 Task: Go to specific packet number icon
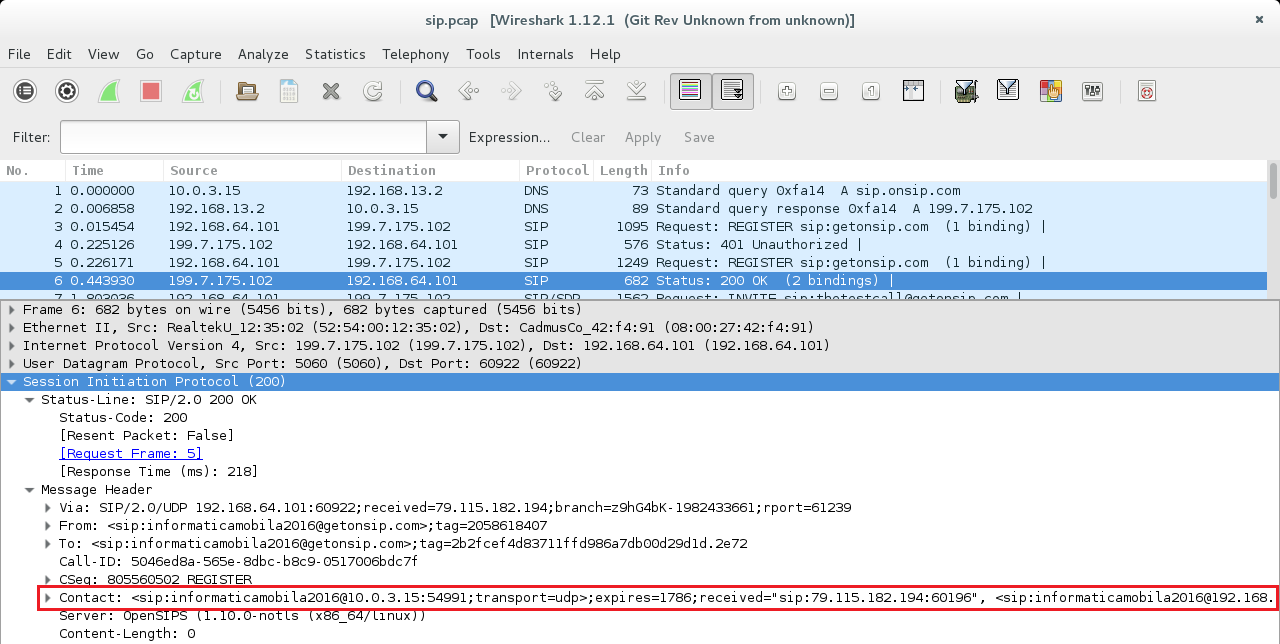(x=553, y=92)
